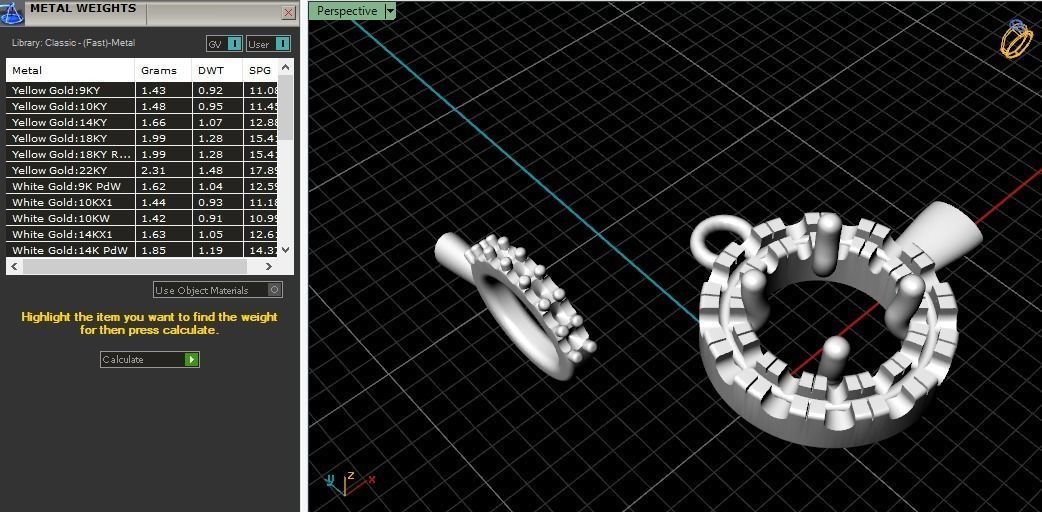Image resolution: width=1042 pixels, height=512 pixels.
Task: Select the White Gold:14KX1 row
Action: (x=142, y=233)
